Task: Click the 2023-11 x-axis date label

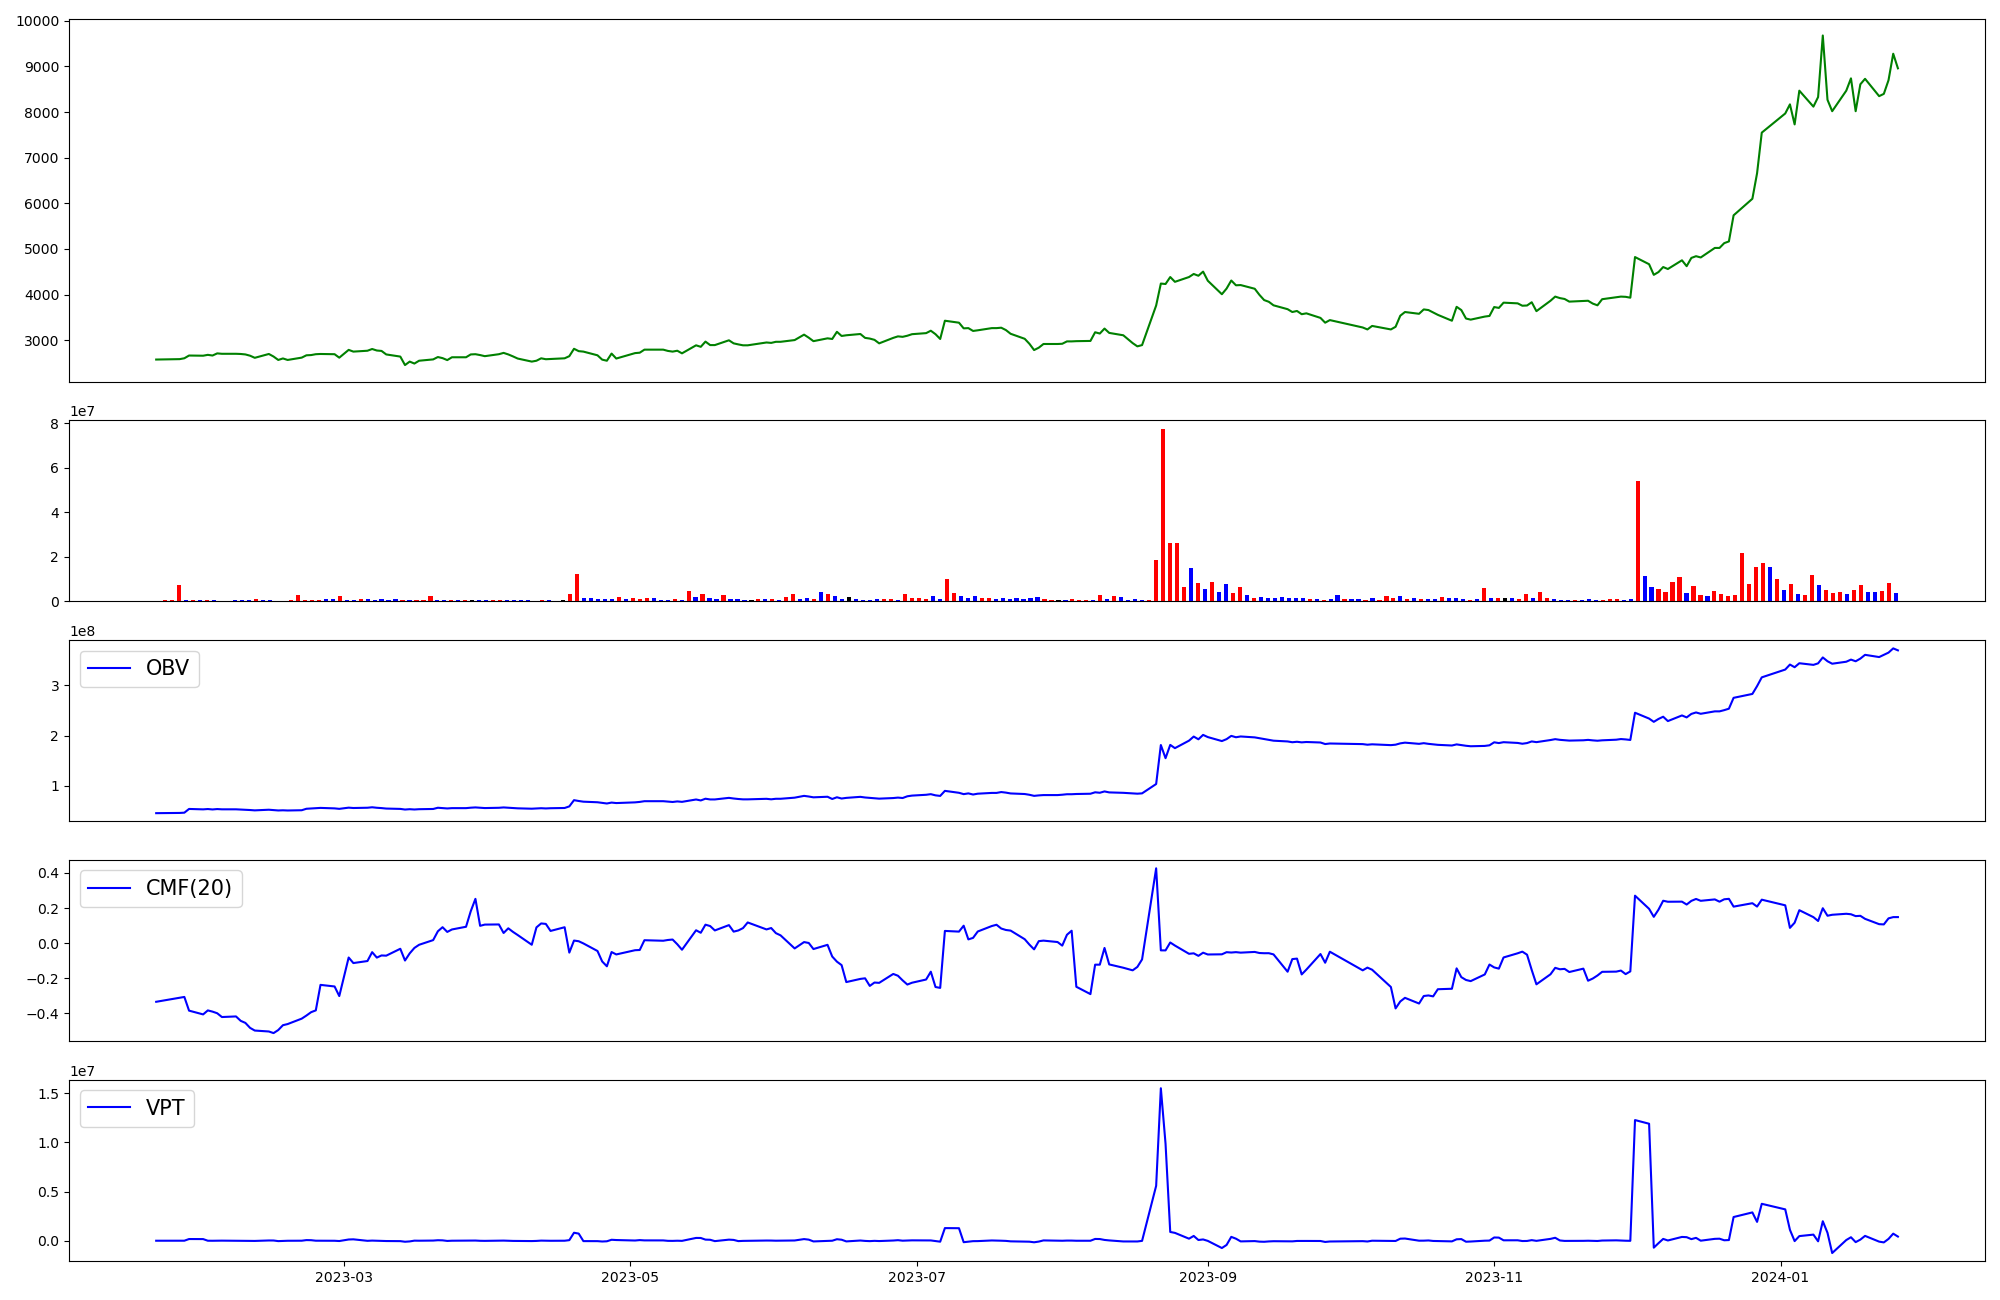Action: (1494, 1277)
